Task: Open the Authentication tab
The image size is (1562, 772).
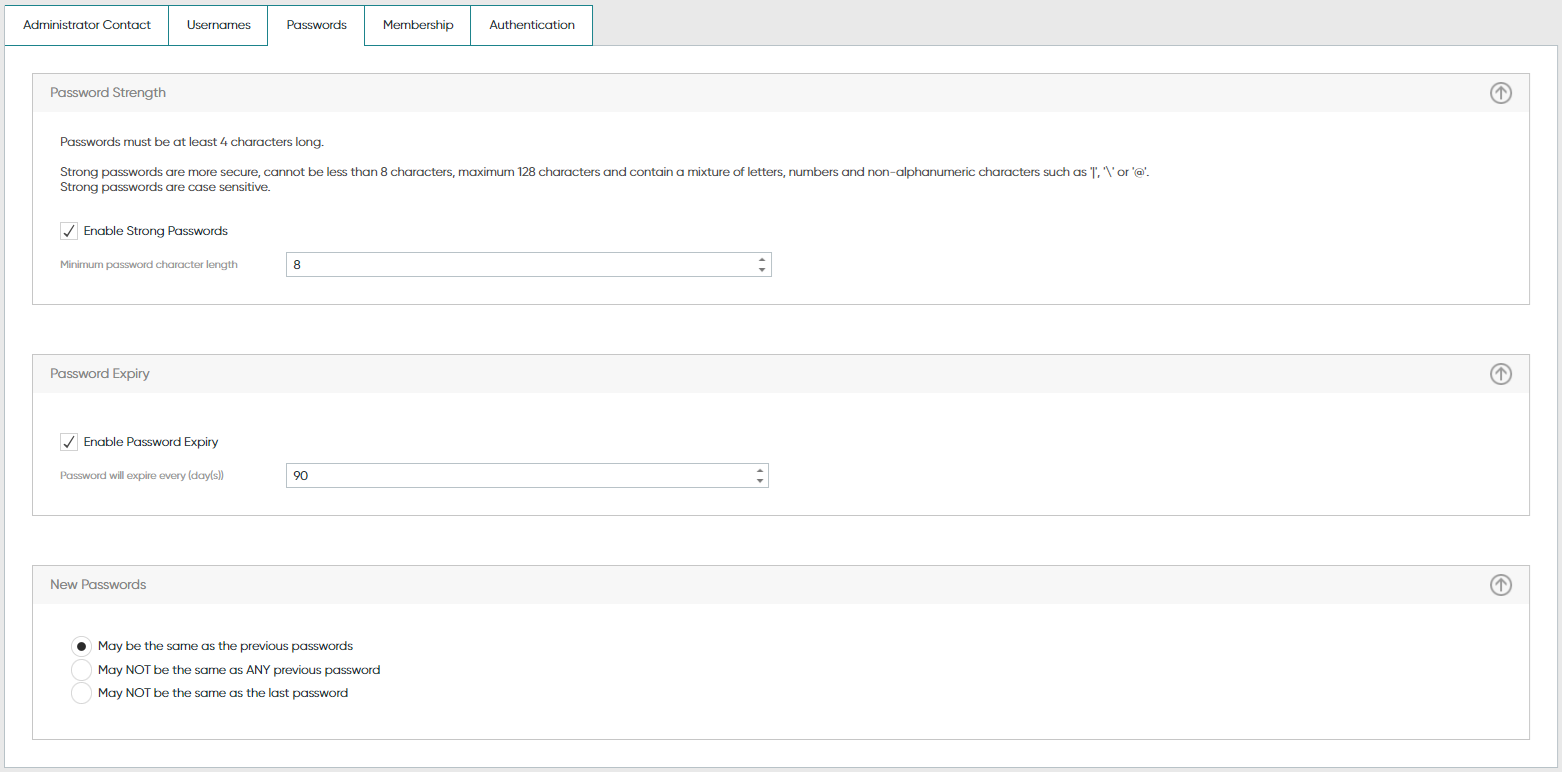Action: (x=531, y=25)
